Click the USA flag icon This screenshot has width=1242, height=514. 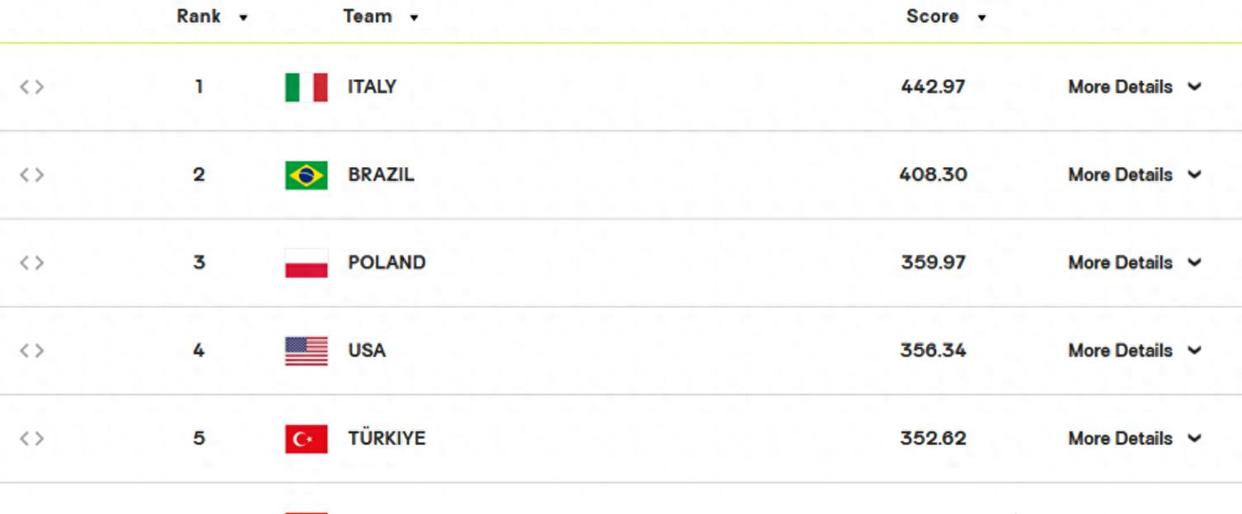tap(306, 351)
